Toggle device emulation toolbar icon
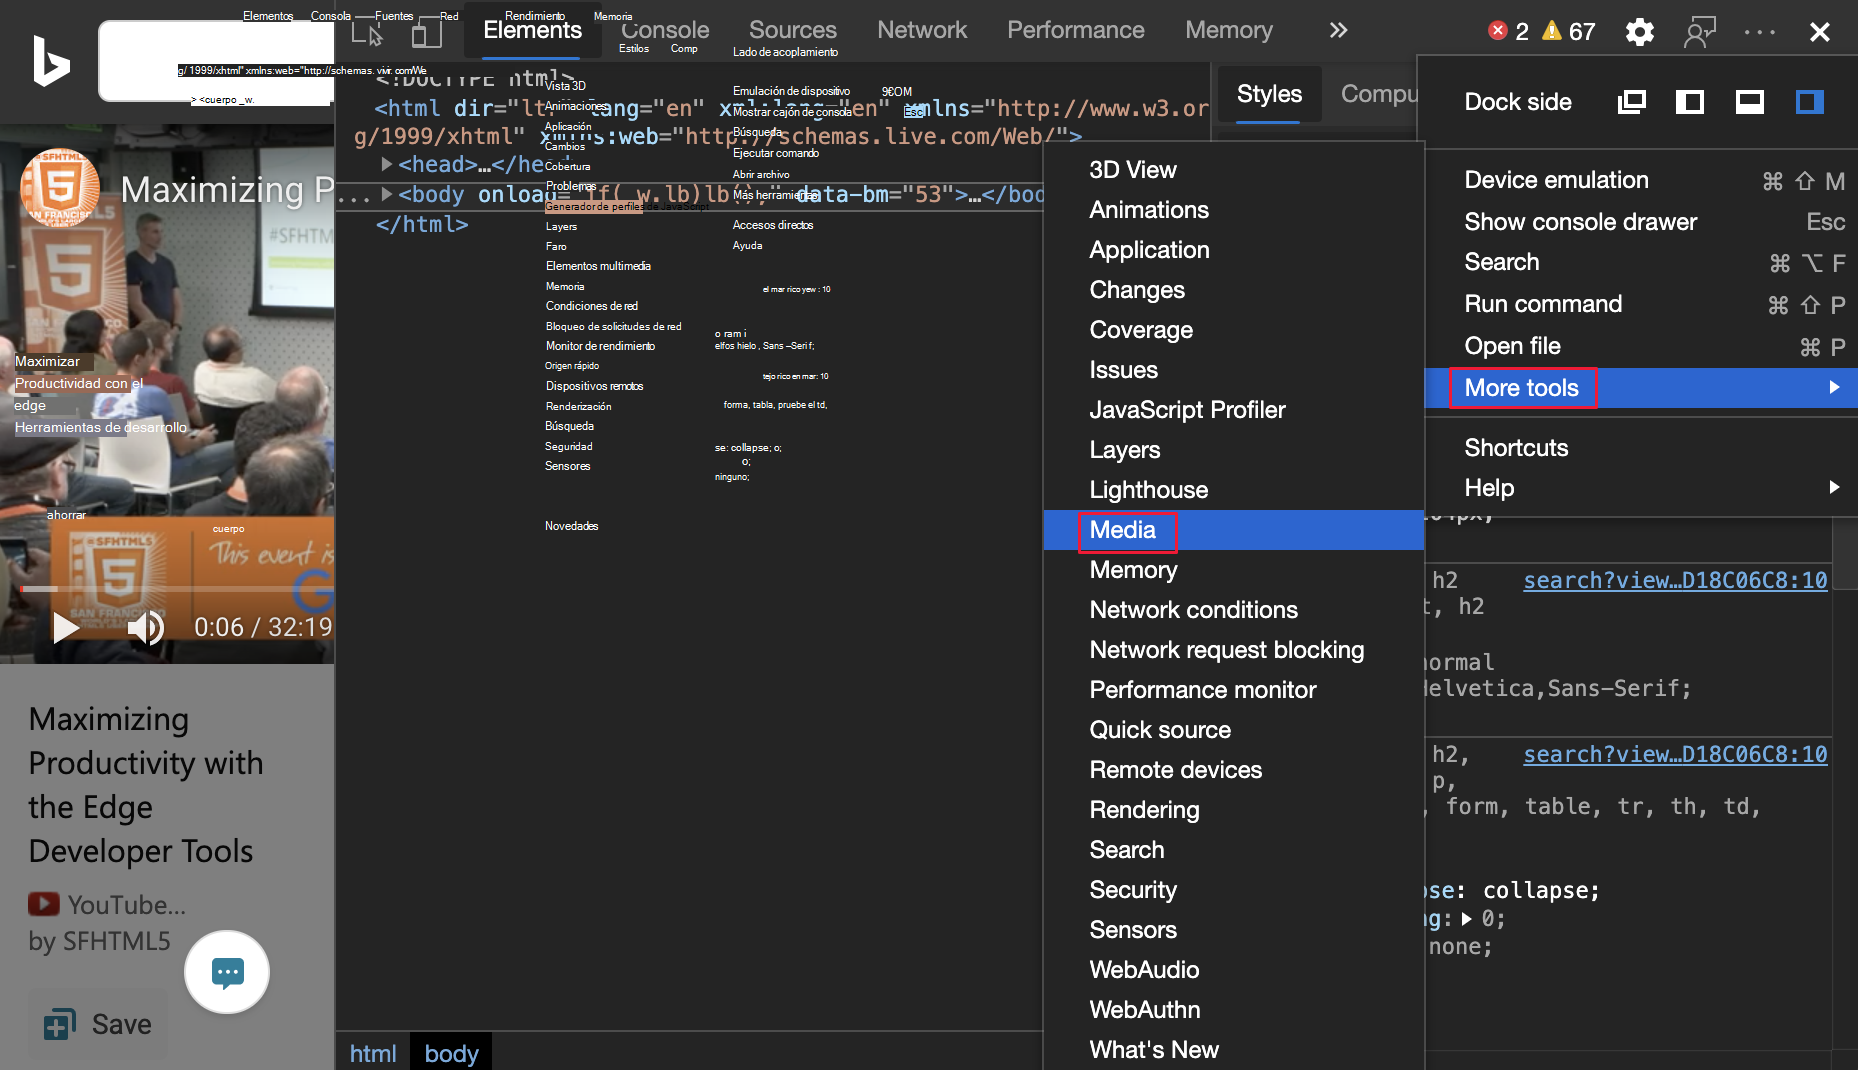Screen dimensions: 1858x1070 (x=427, y=33)
